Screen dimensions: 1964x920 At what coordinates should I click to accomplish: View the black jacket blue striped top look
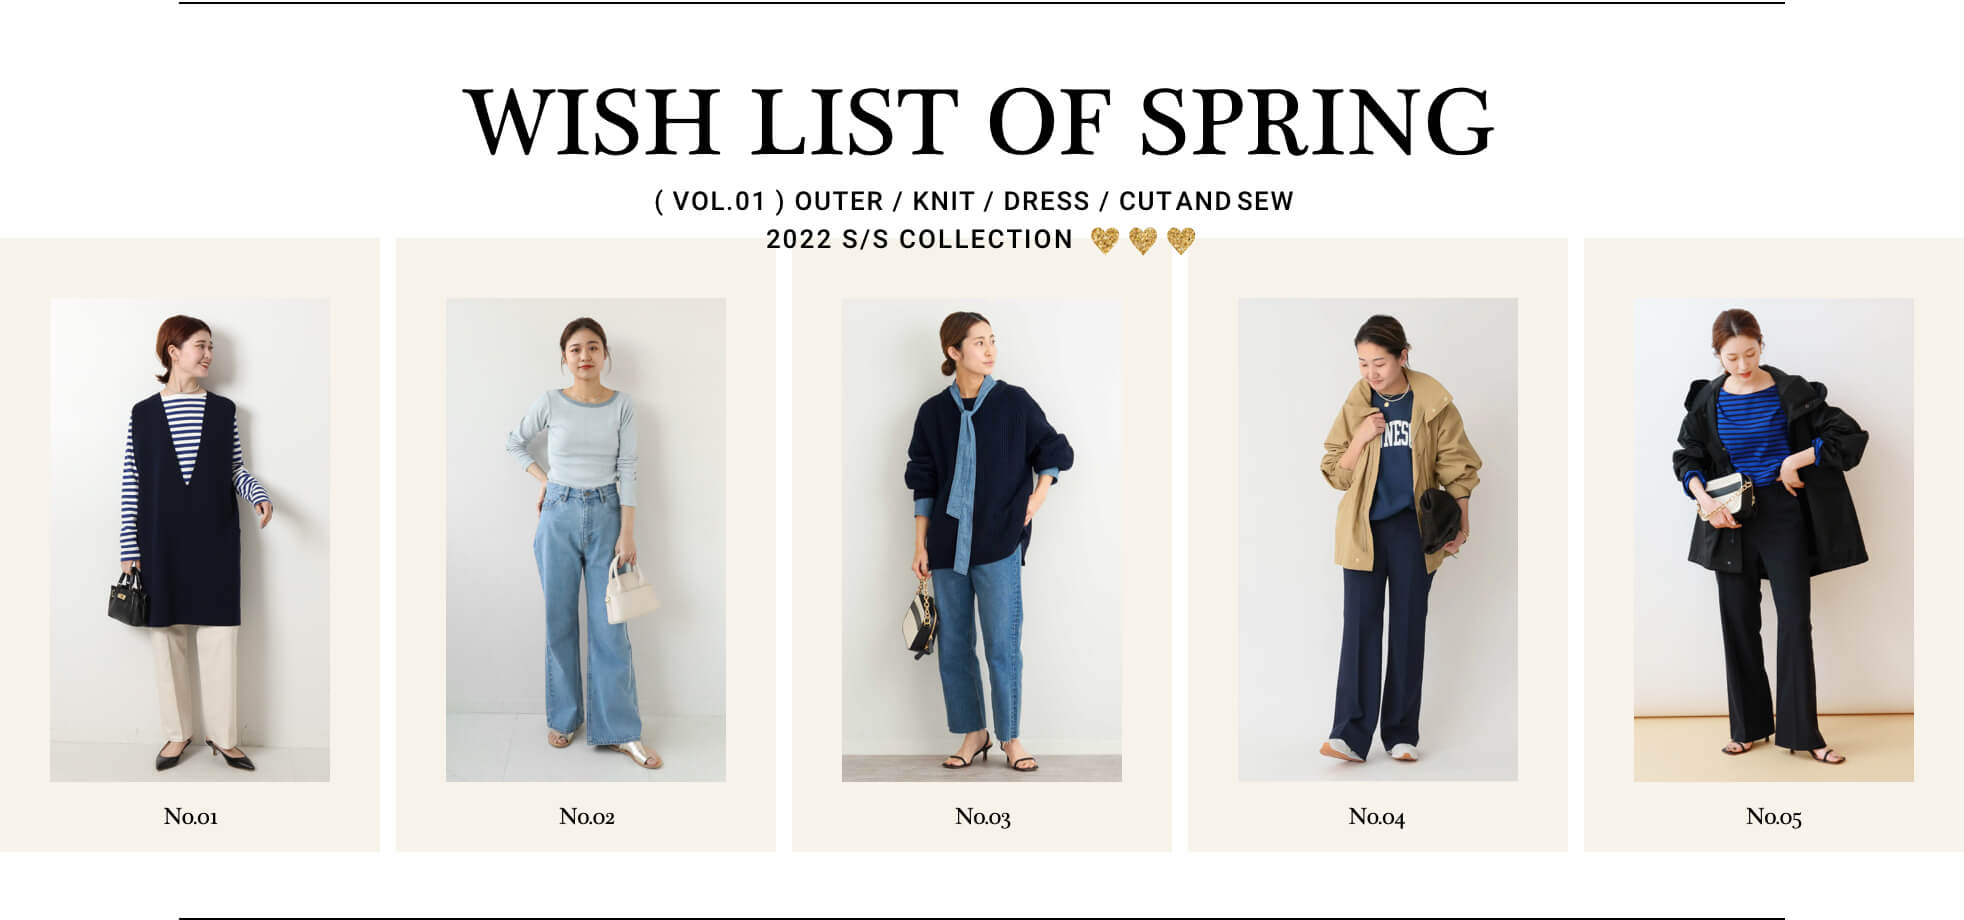(1774, 539)
